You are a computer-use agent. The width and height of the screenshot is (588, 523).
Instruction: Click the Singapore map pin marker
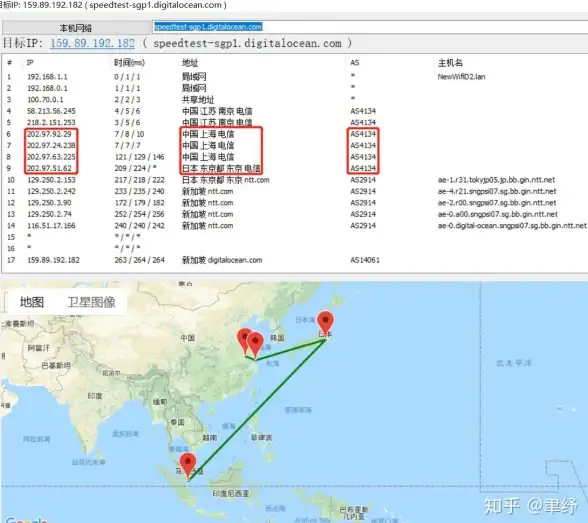(188, 465)
